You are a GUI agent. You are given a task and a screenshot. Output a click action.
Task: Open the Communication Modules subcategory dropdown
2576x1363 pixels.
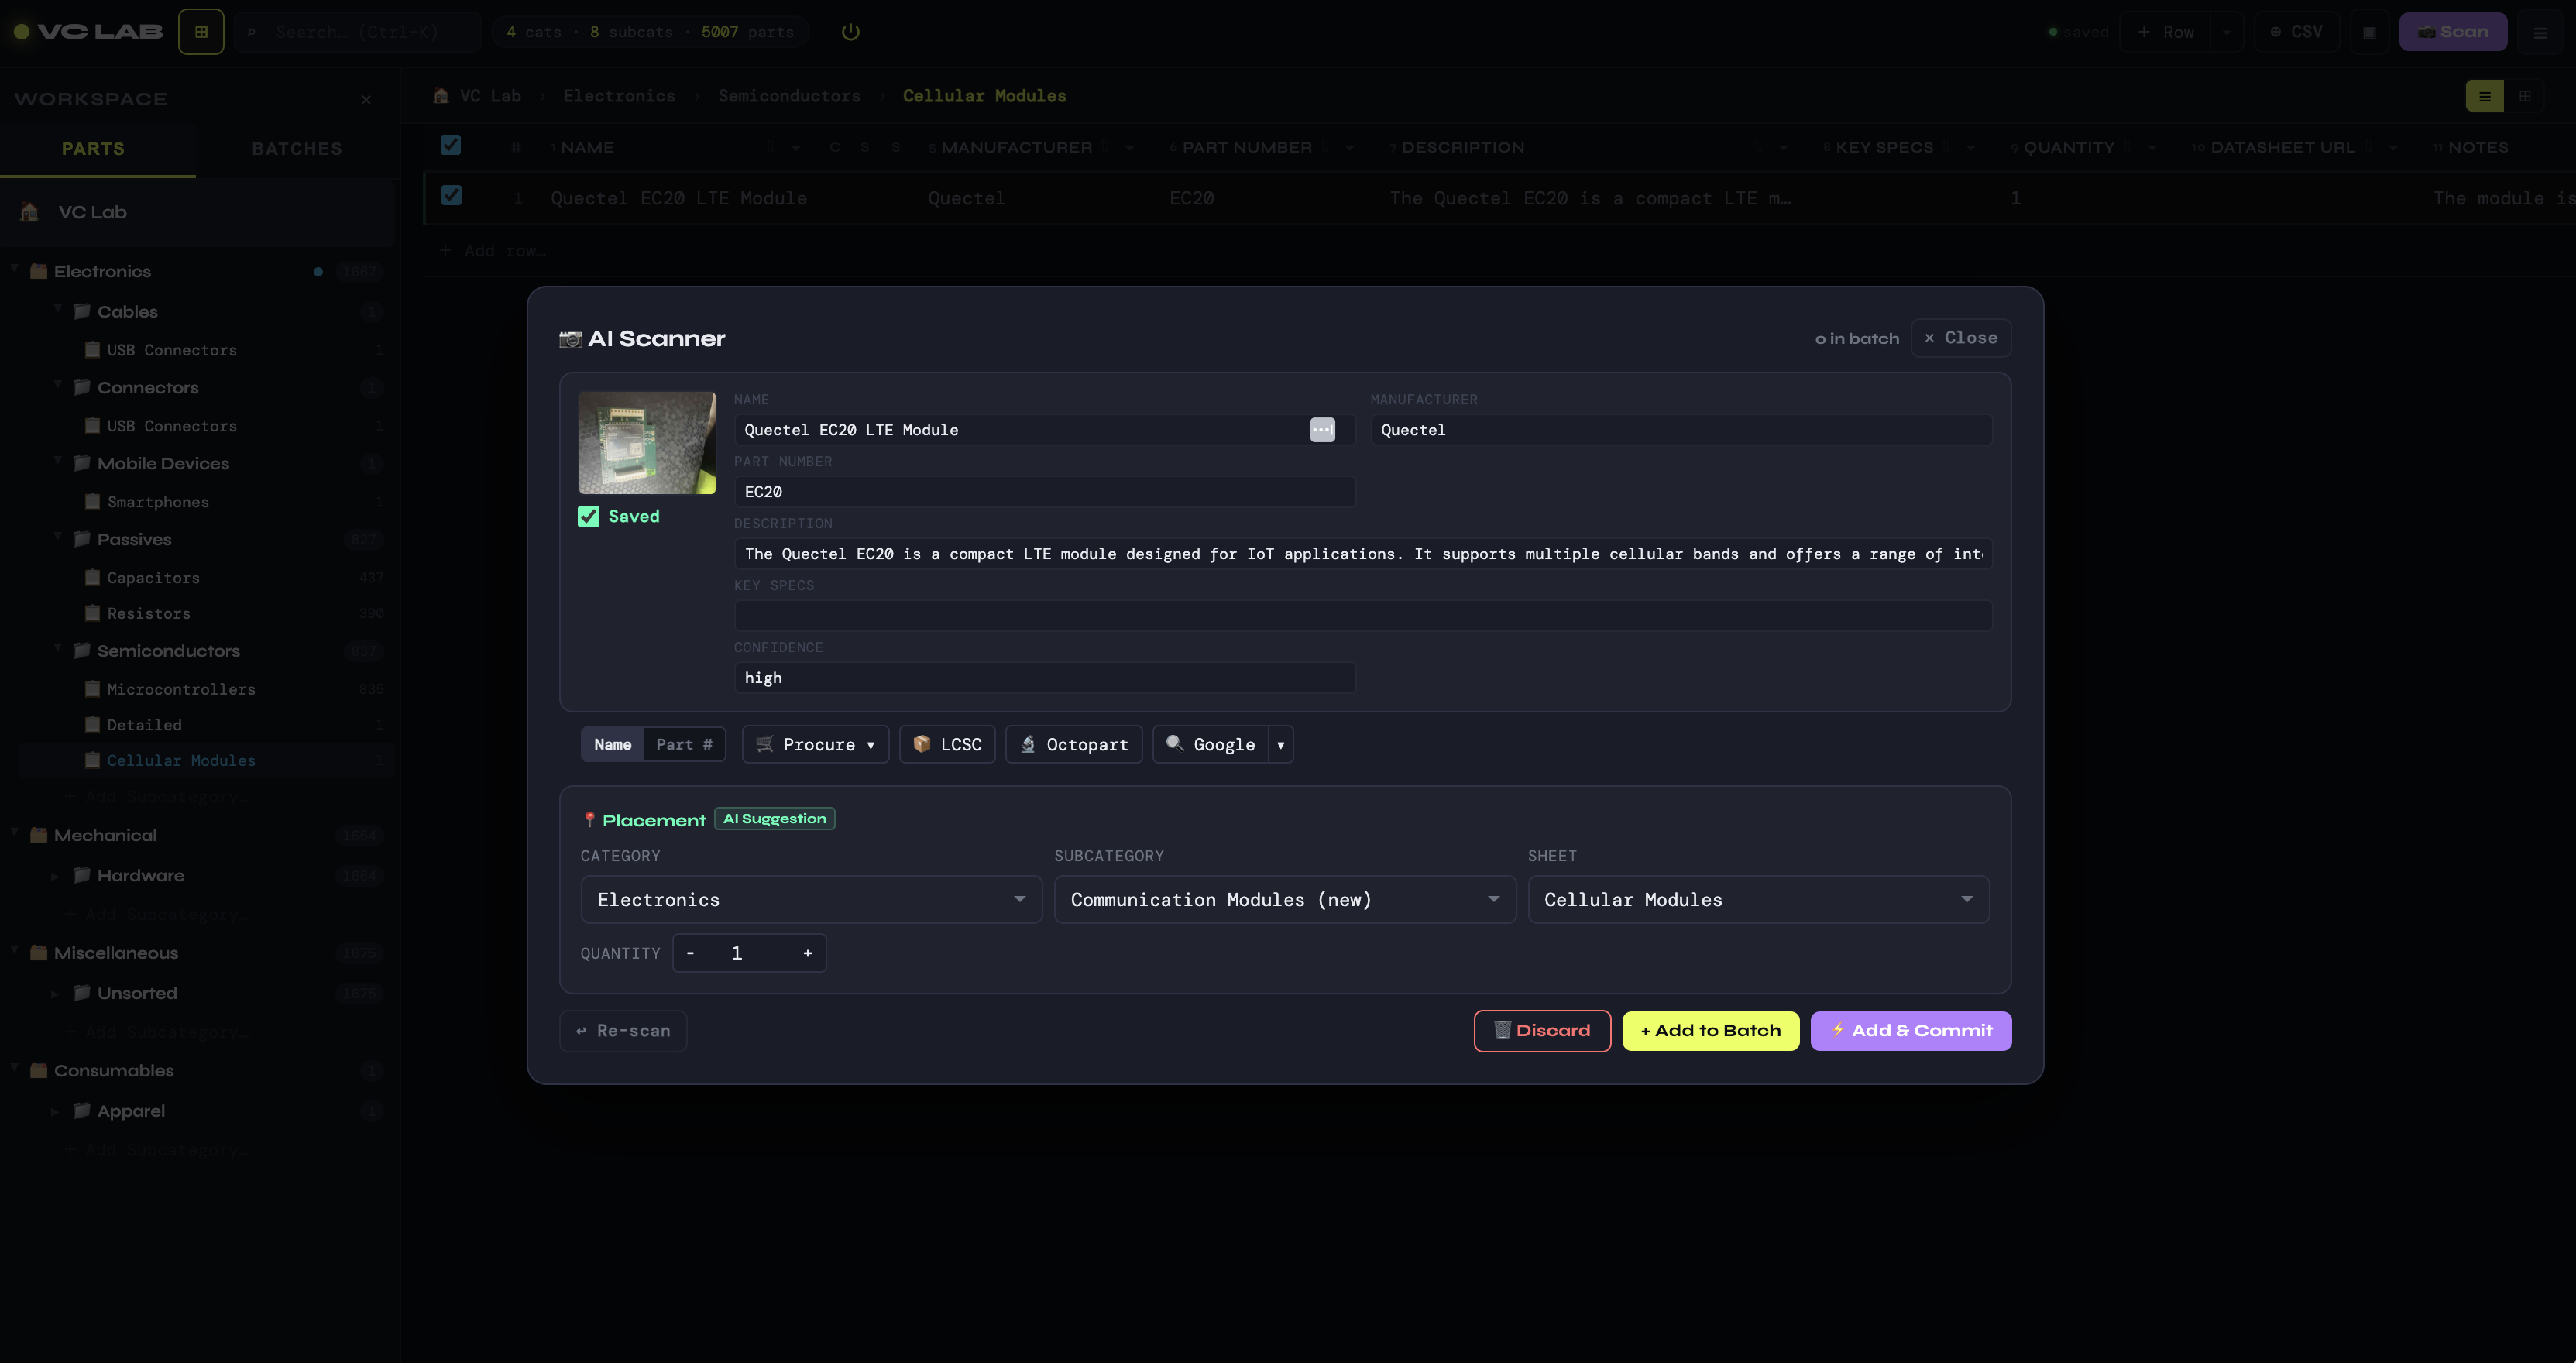pyautogui.click(x=1284, y=899)
